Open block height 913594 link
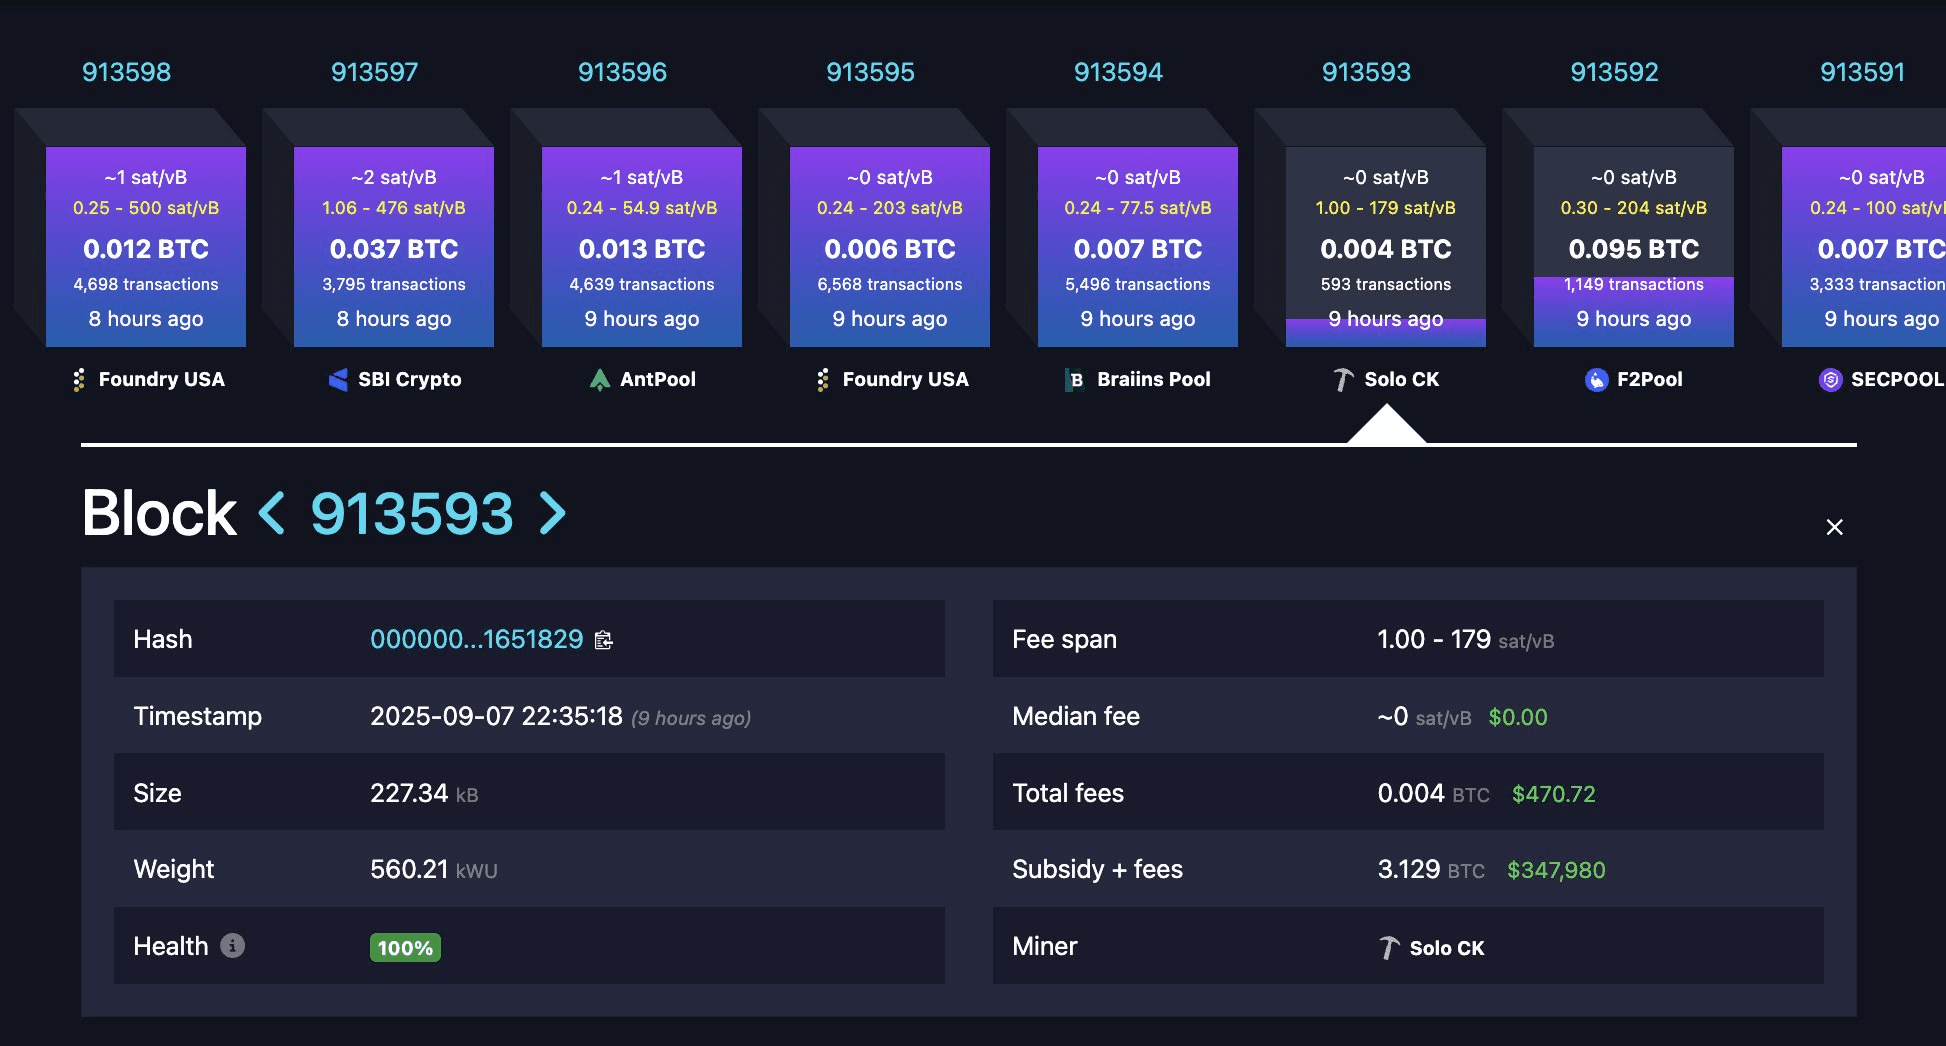Screen dimensions: 1946x1046 (x=1118, y=72)
